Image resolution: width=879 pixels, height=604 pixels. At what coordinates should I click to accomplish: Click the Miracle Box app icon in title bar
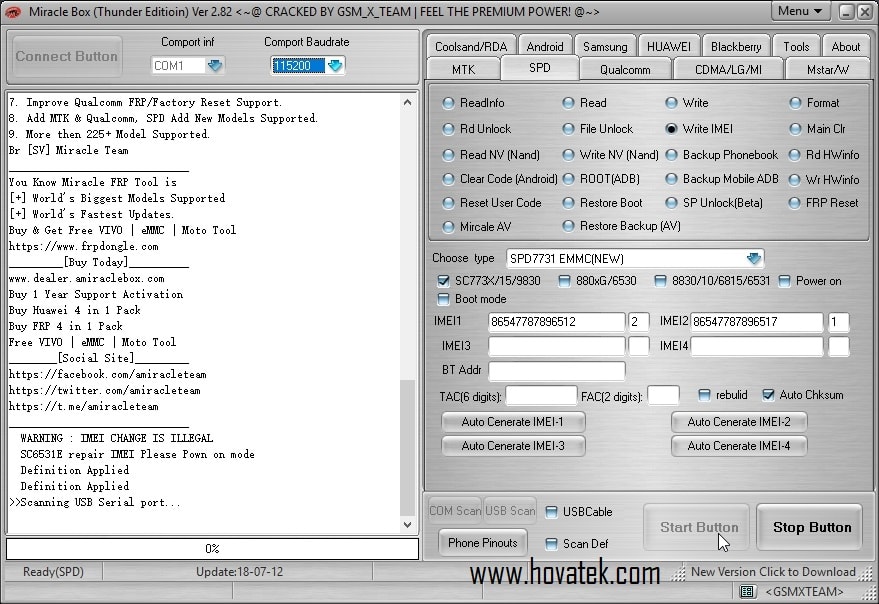pyautogui.click(x=12, y=11)
